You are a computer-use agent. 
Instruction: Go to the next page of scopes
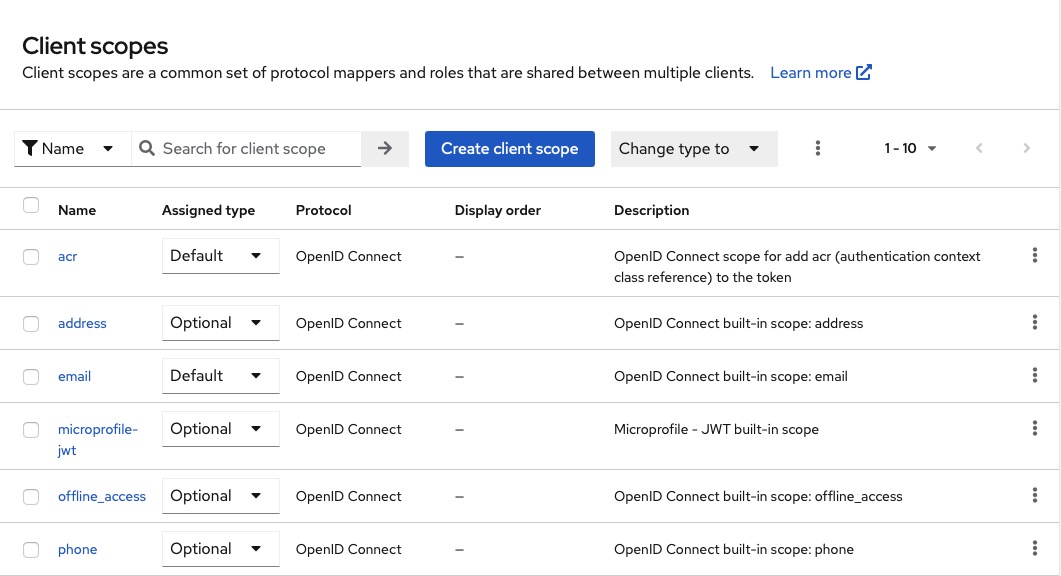click(x=1027, y=148)
